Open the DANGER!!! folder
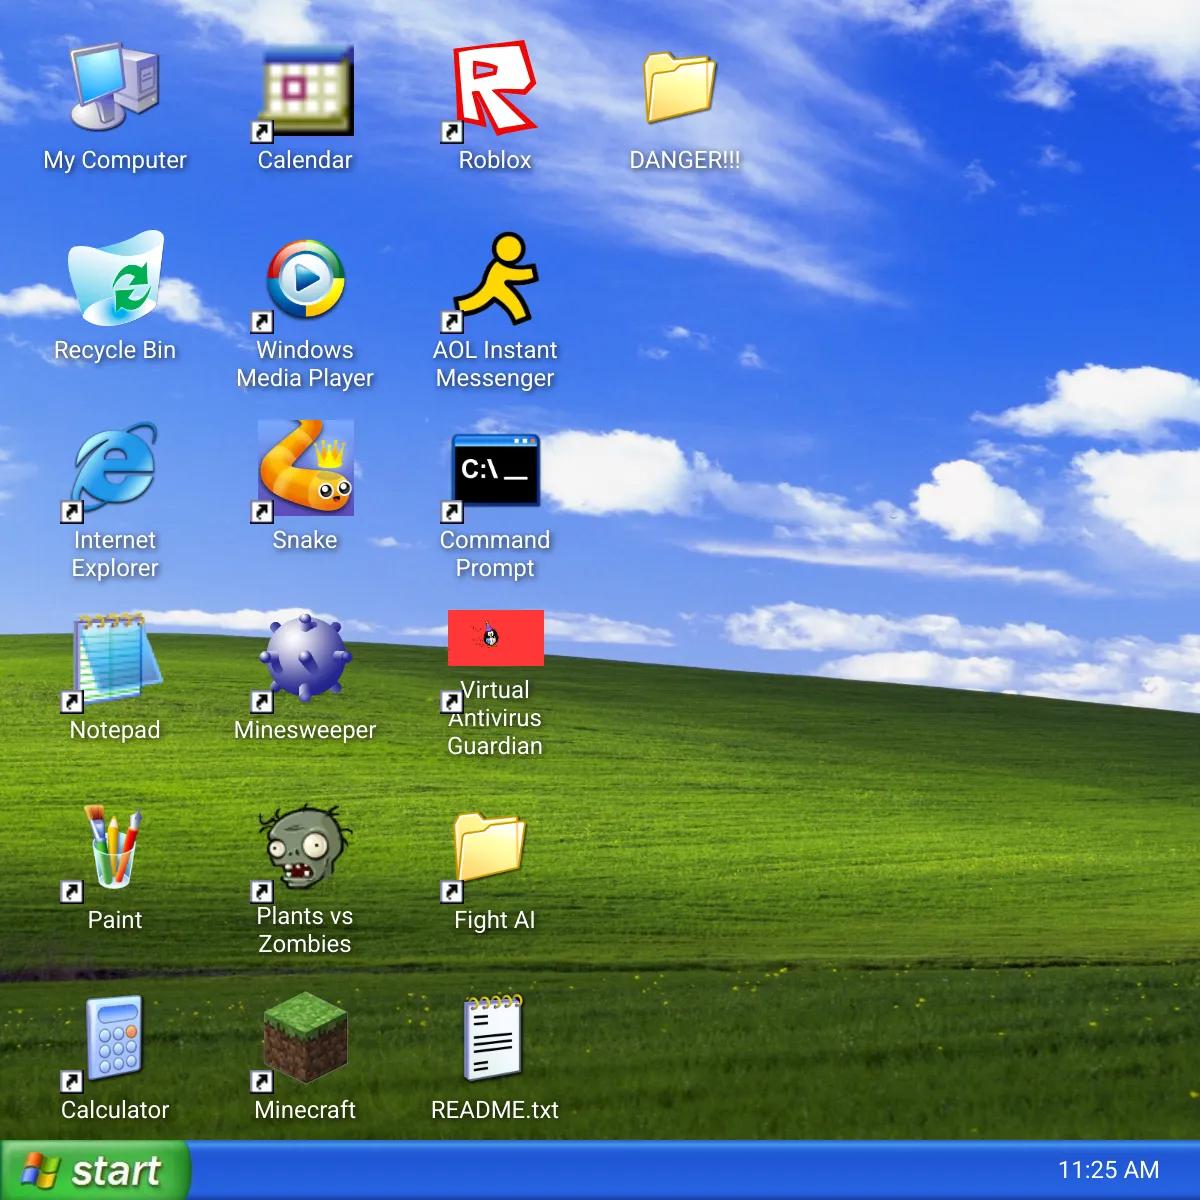 [x=681, y=88]
